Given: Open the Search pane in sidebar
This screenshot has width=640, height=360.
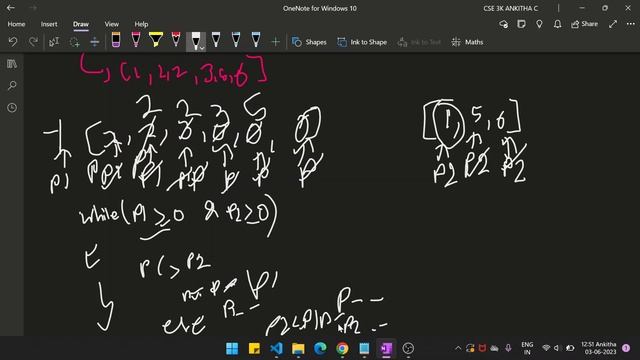Looking at the screenshot, I should tap(12, 86).
